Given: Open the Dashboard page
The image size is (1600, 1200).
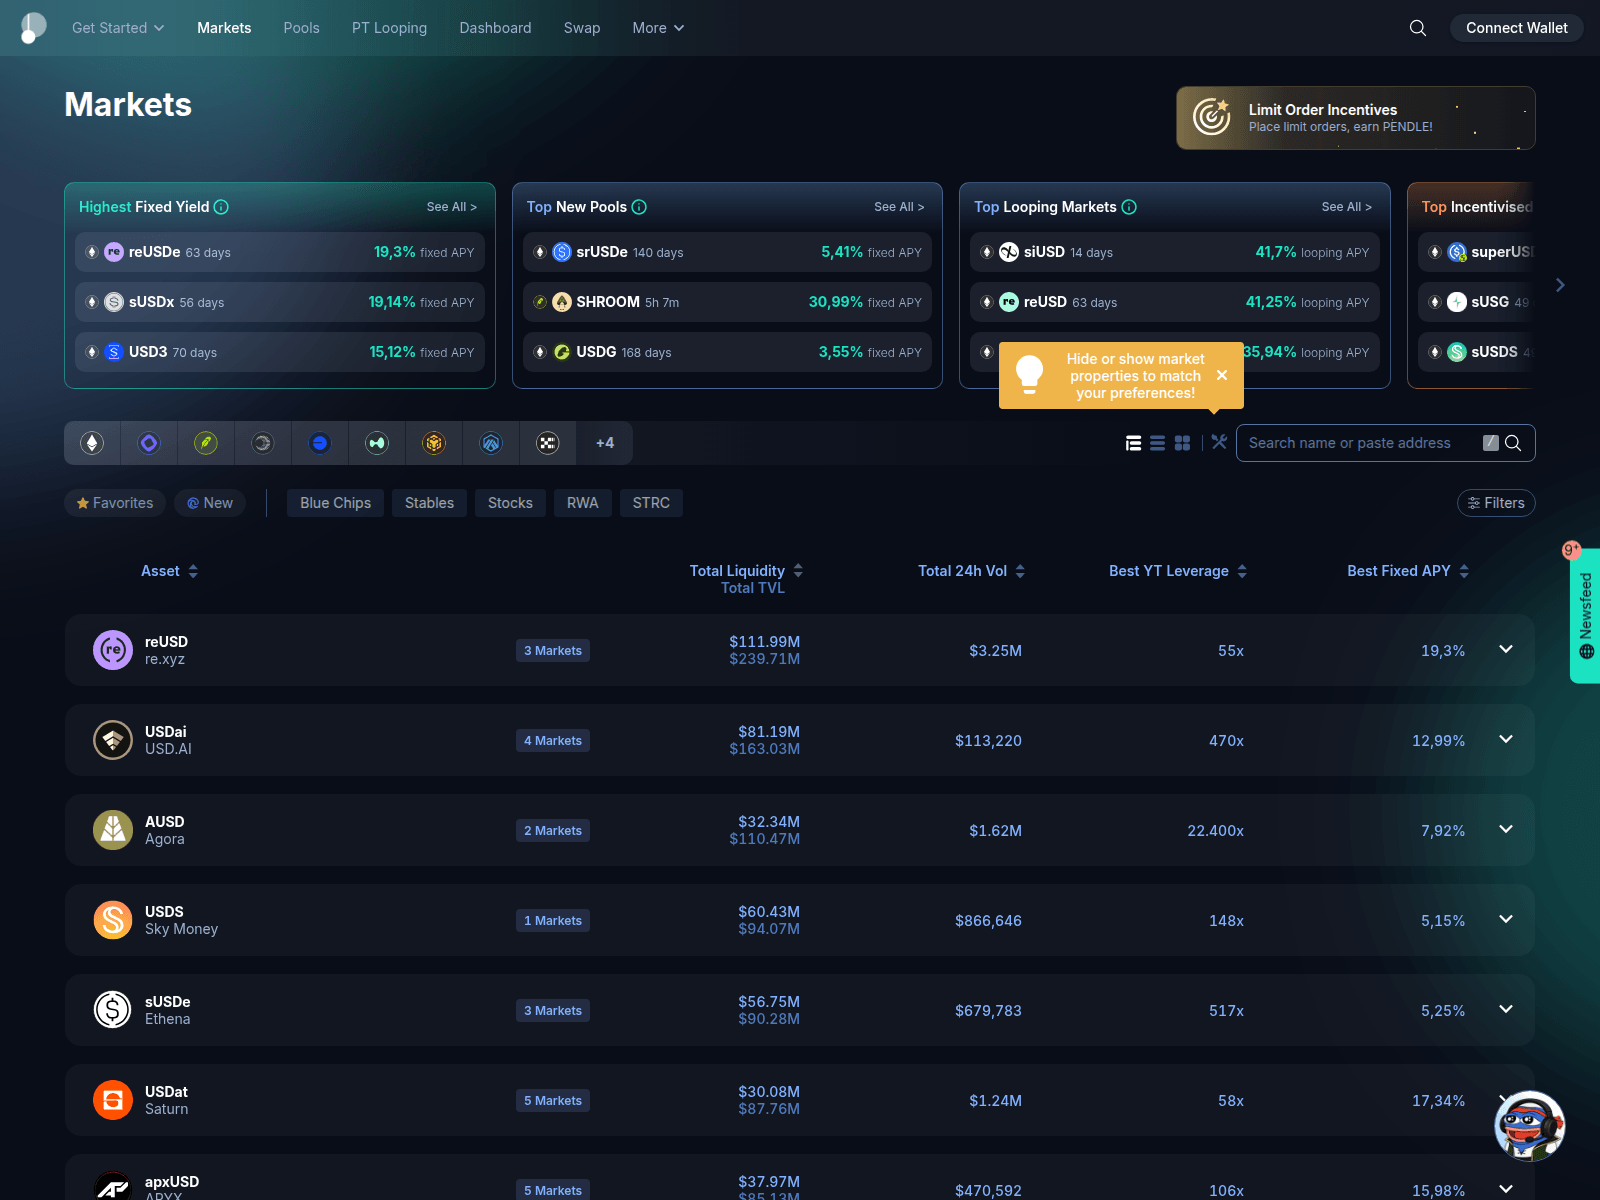Looking at the screenshot, I should coord(495,28).
